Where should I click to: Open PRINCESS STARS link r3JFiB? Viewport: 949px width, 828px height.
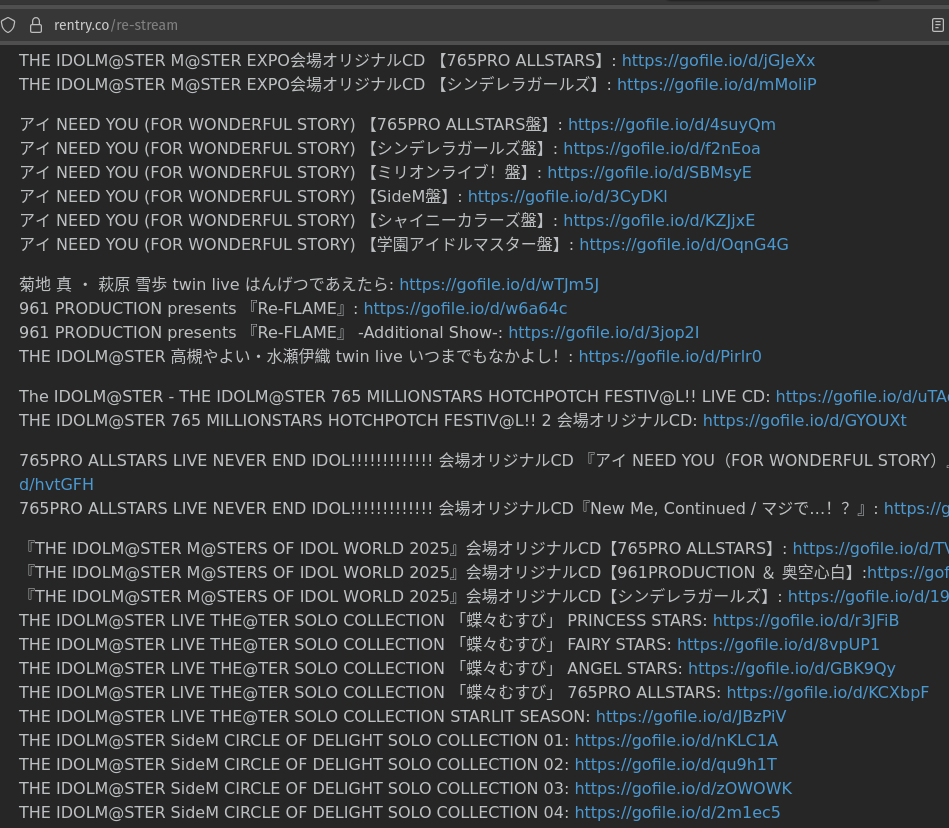806,620
